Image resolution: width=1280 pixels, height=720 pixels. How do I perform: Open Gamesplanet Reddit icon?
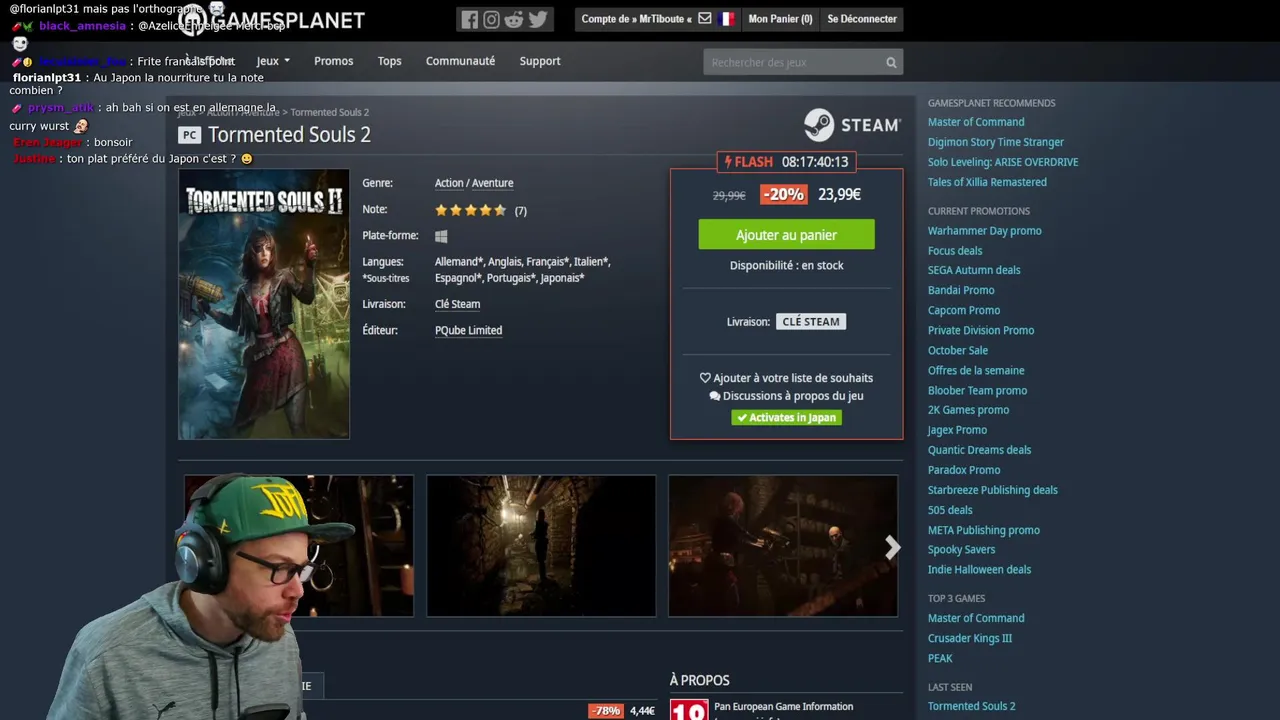(x=514, y=19)
